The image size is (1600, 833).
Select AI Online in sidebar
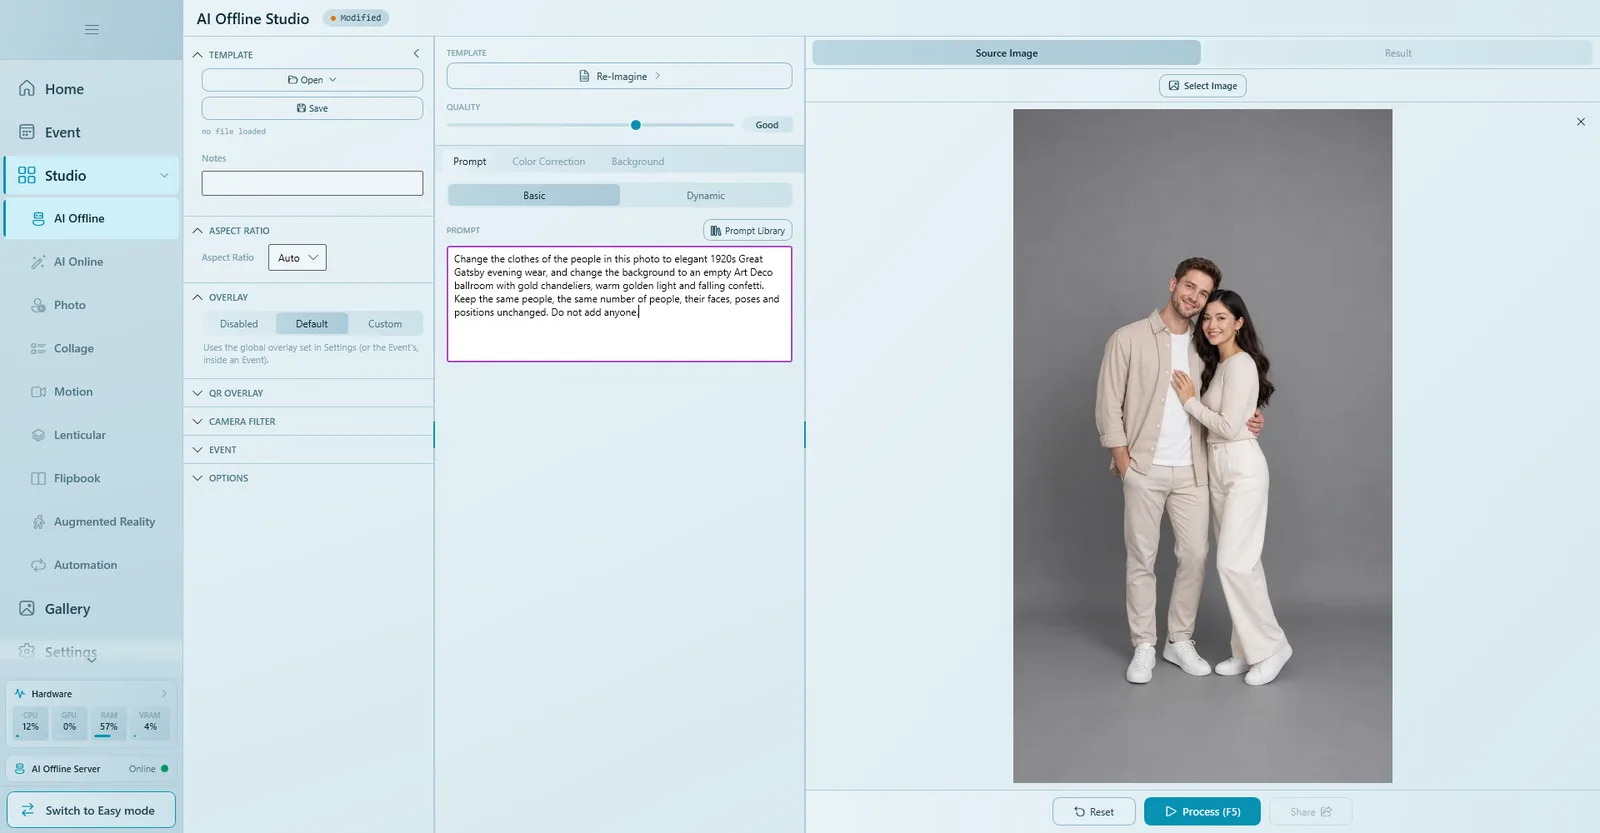click(91, 262)
